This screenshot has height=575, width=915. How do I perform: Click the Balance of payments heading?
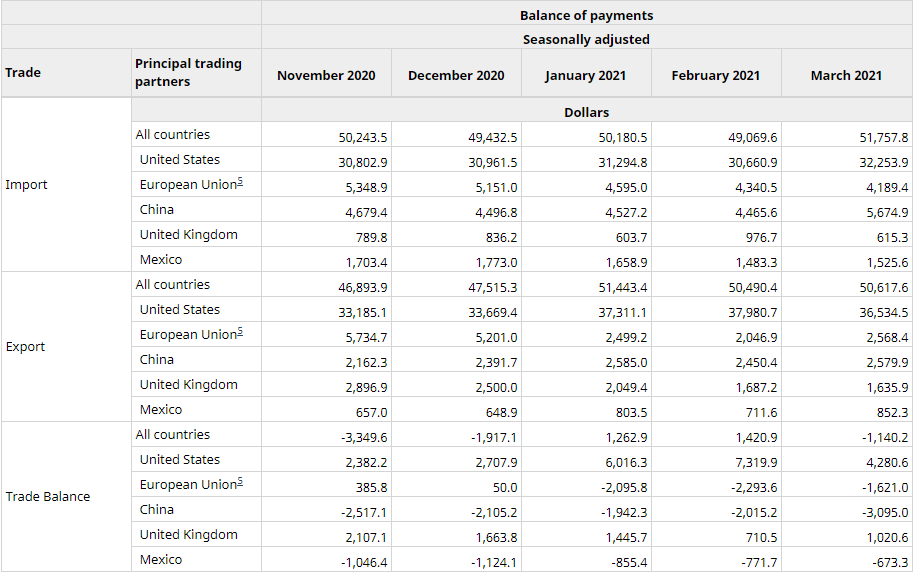click(586, 15)
